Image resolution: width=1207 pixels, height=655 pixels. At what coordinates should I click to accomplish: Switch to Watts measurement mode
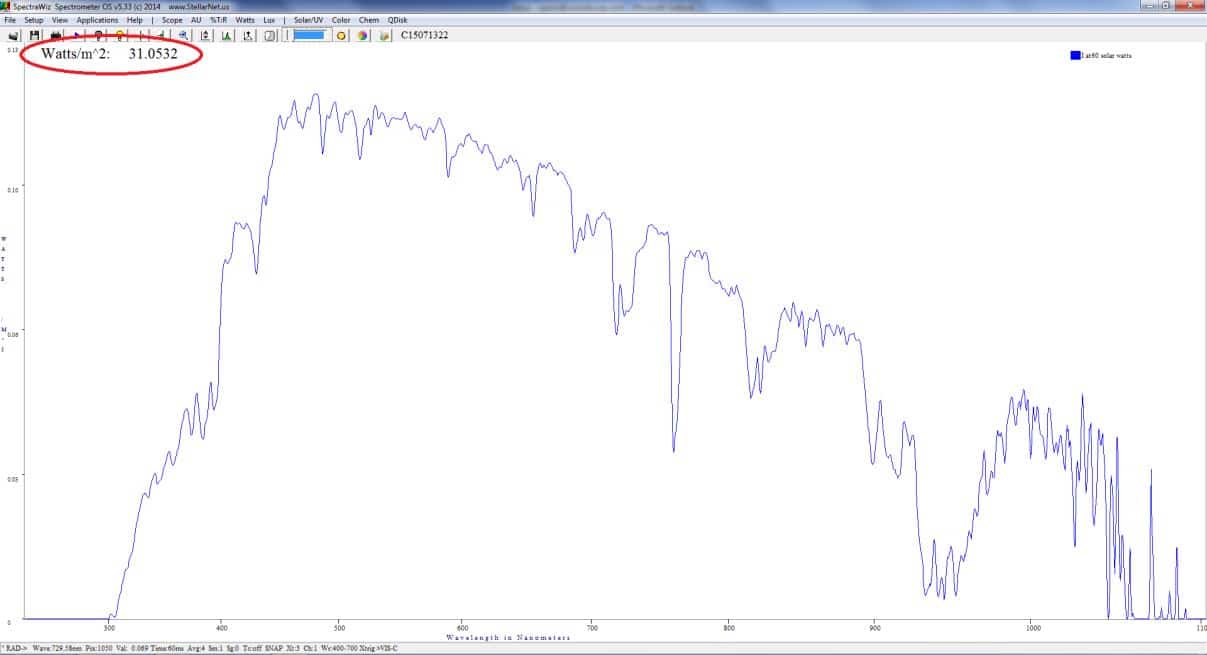pos(245,20)
